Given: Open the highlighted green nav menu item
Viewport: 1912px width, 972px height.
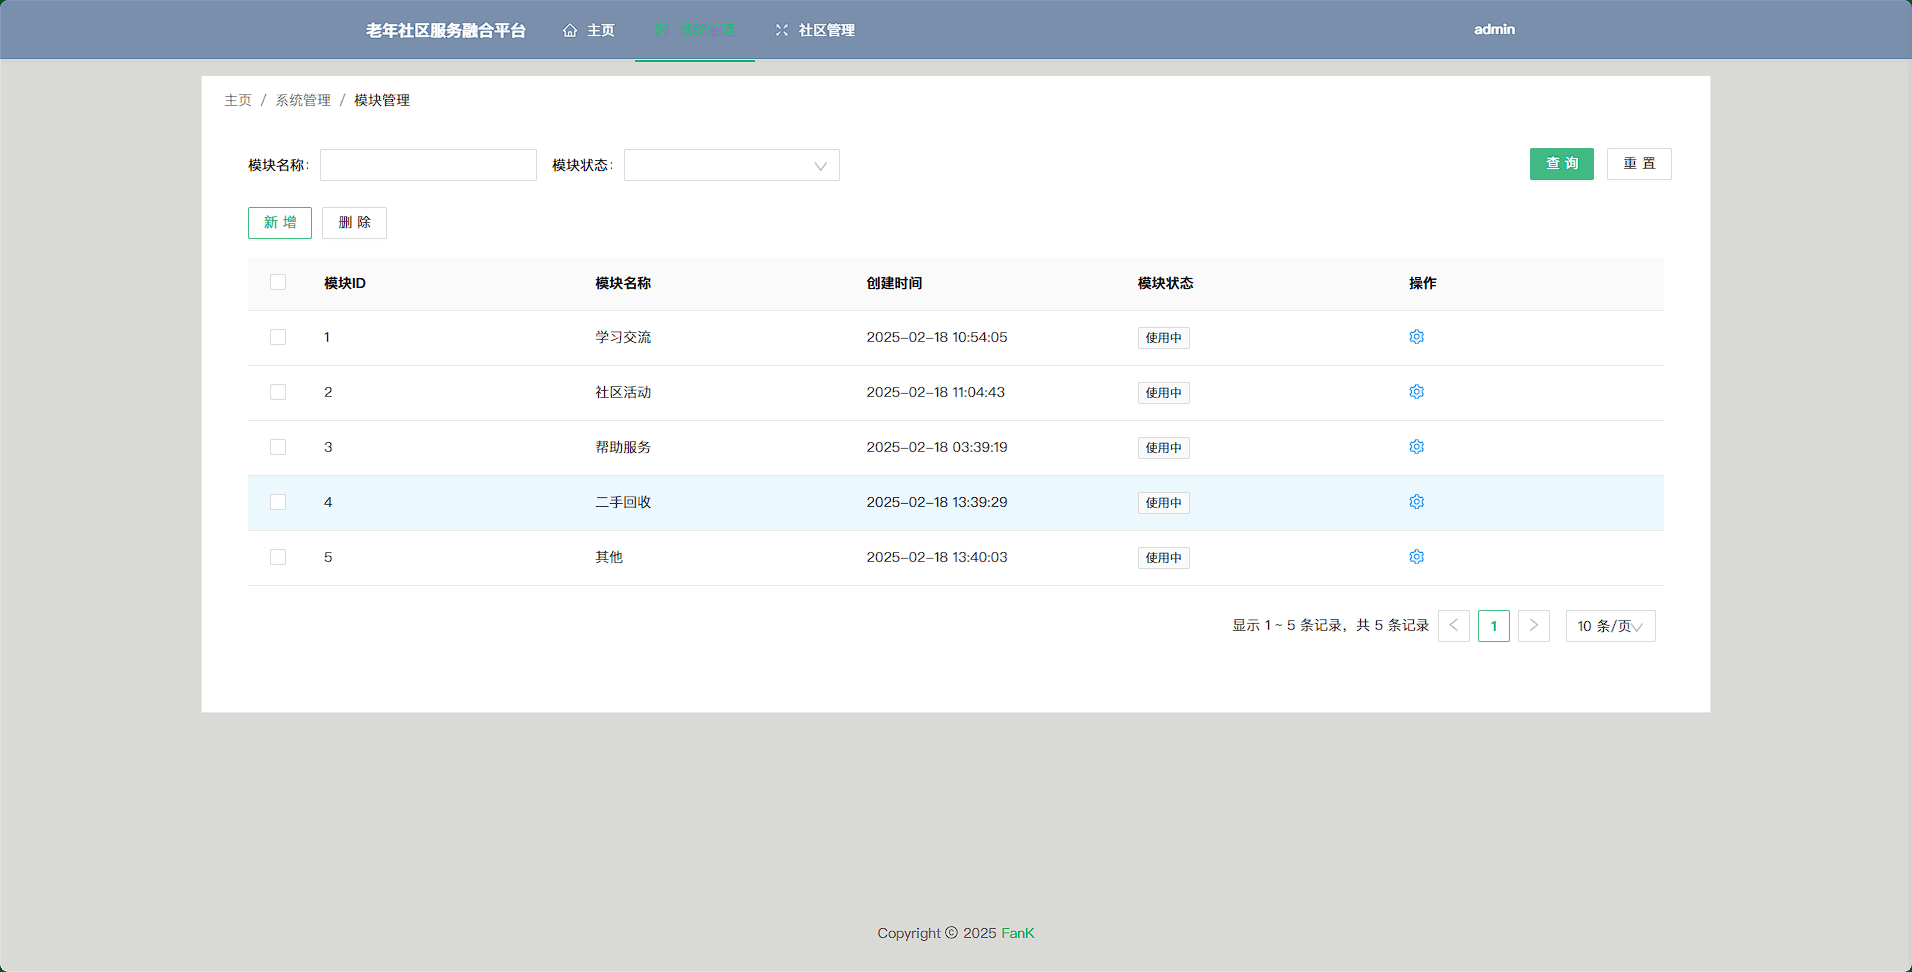Looking at the screenshot, I should pyautogui.click(x=695, y=30).
